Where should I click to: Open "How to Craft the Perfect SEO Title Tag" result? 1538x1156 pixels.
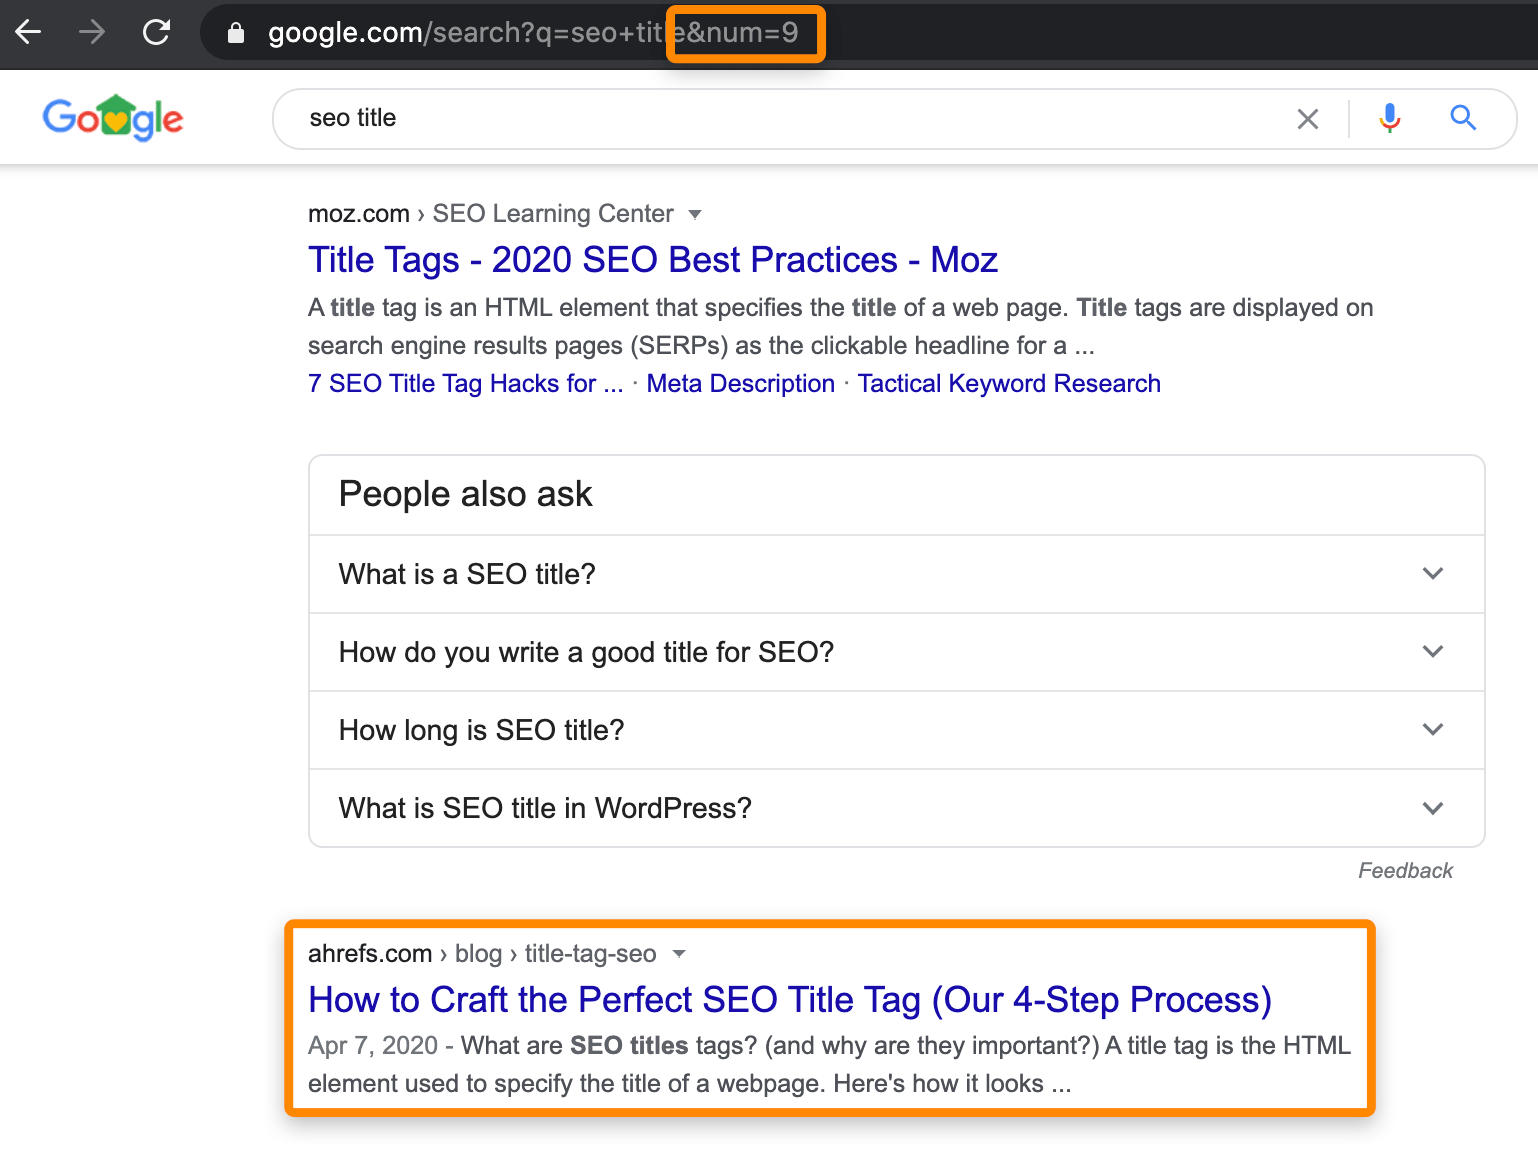pyautogui.click(x=790, y=1000)
